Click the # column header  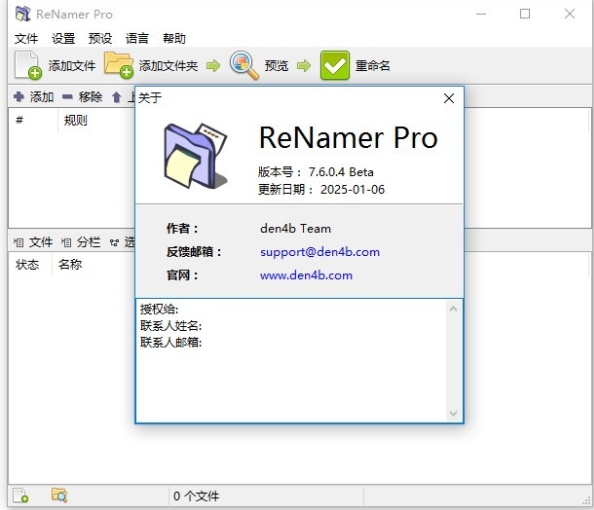pyautogui.click(x=19, y=120)
